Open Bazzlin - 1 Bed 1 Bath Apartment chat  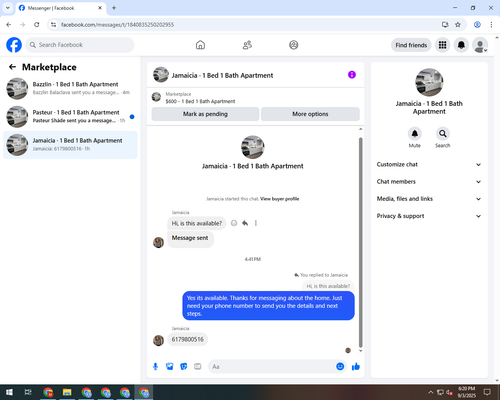tap(70, 89)
